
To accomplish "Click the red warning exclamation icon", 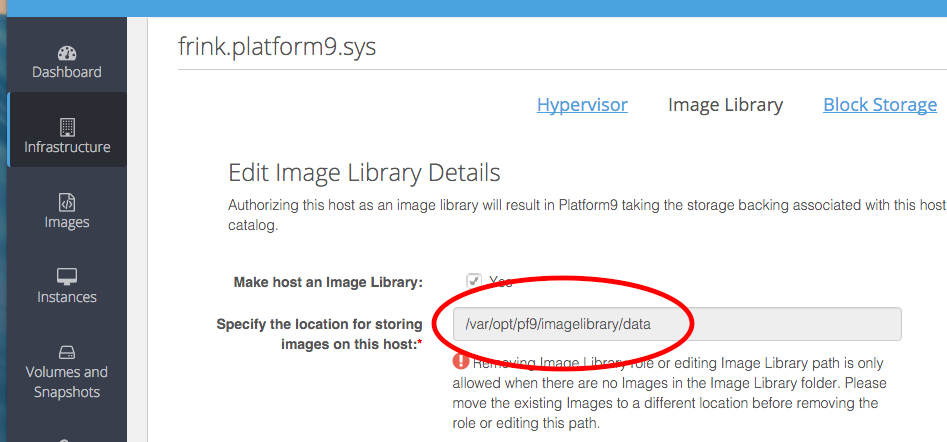I will [461, 362].
